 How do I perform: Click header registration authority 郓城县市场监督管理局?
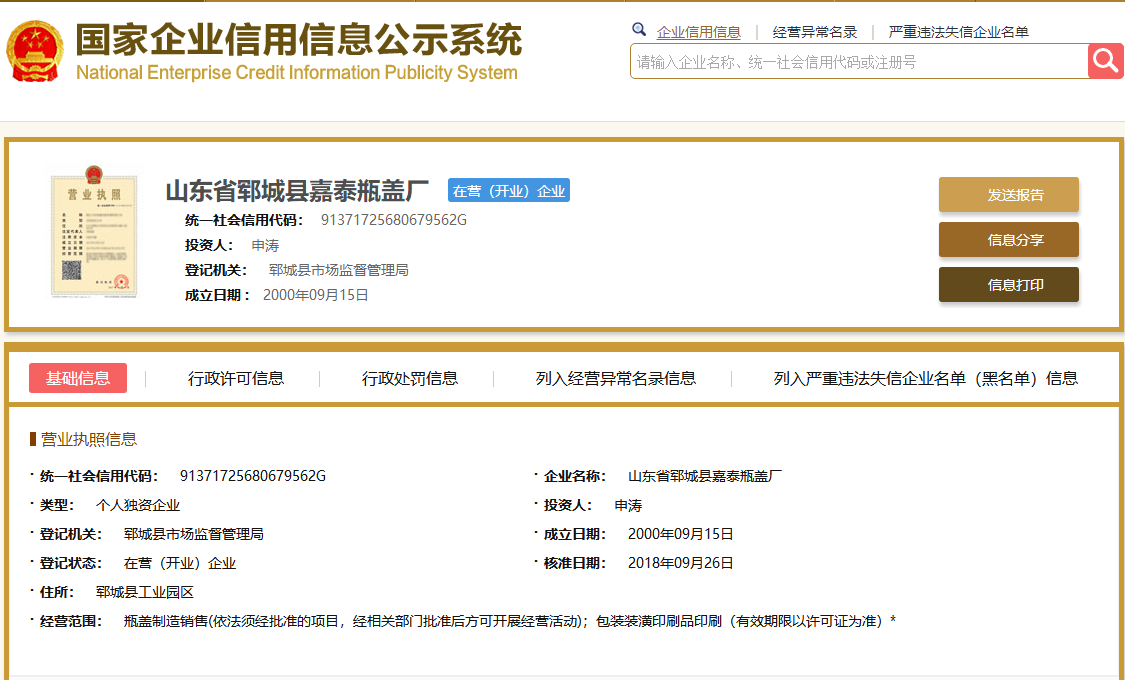[x=339, y=270]
